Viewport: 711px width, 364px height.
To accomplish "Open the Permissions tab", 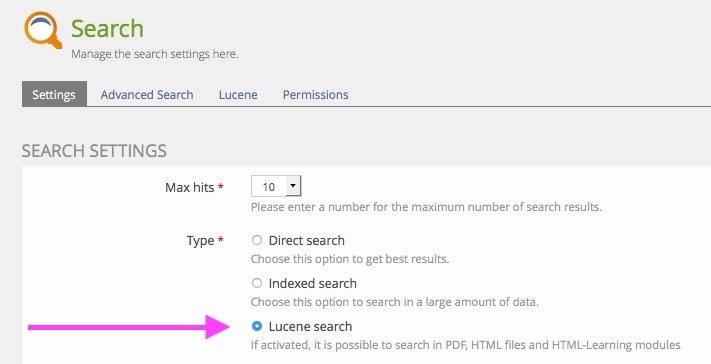I will [316, 94].
